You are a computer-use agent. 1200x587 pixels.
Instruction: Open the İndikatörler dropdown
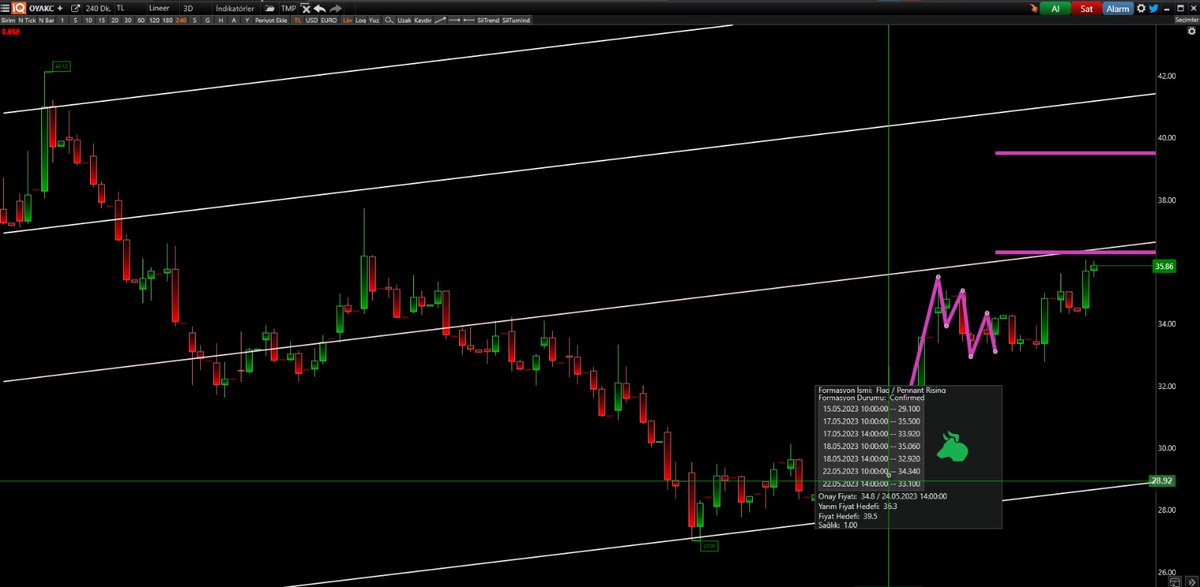235,8
